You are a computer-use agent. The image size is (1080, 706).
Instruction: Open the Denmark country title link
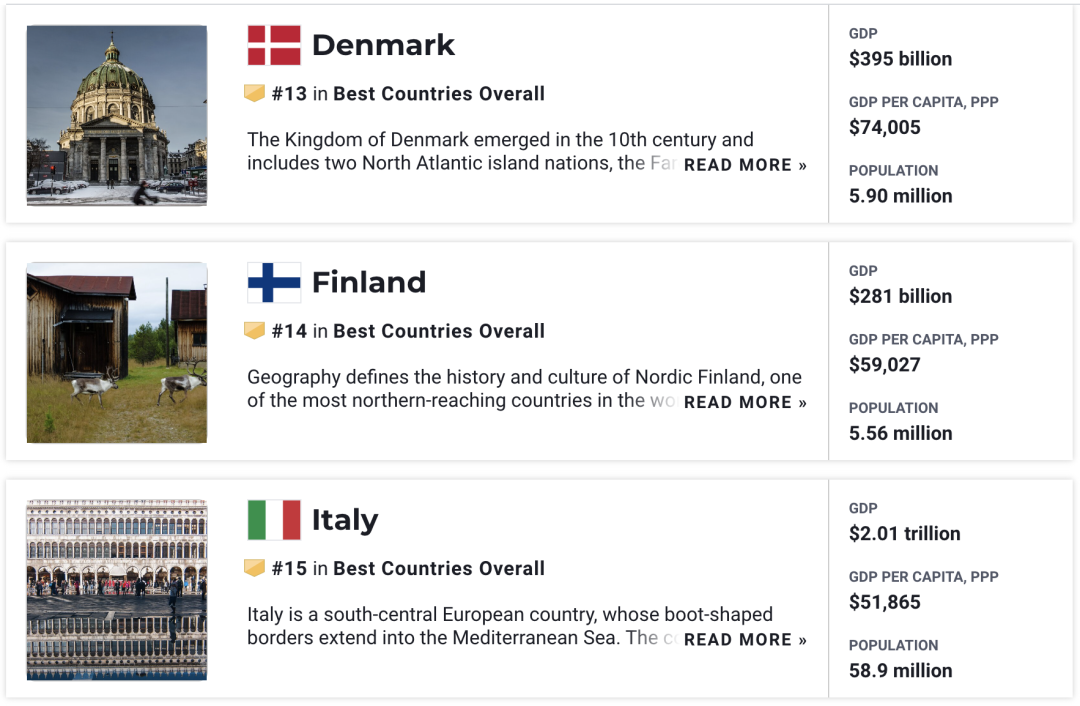point(383,45)
